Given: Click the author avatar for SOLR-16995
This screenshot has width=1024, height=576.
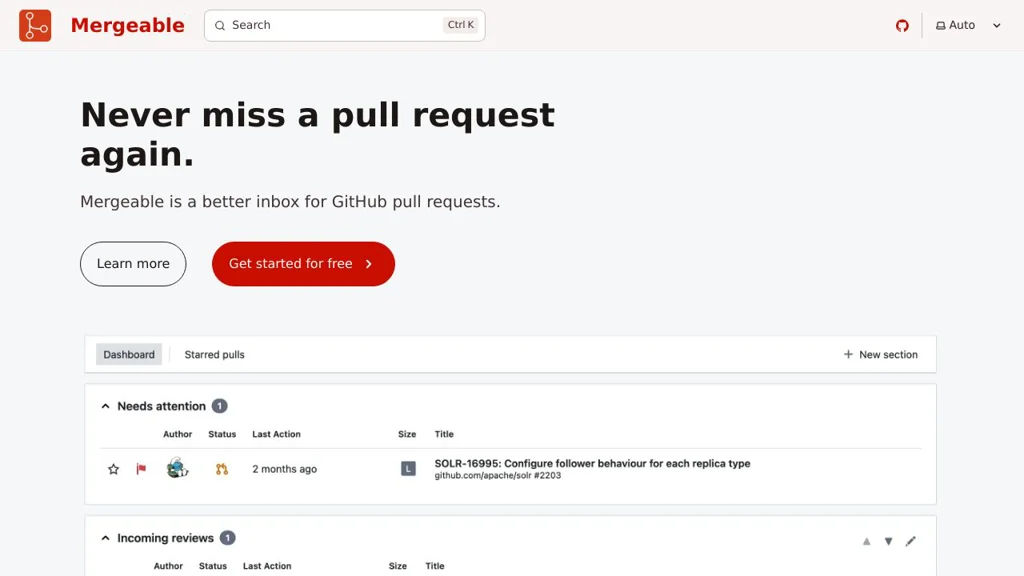Looking at the screenshot, I should [x=177, y=468].
